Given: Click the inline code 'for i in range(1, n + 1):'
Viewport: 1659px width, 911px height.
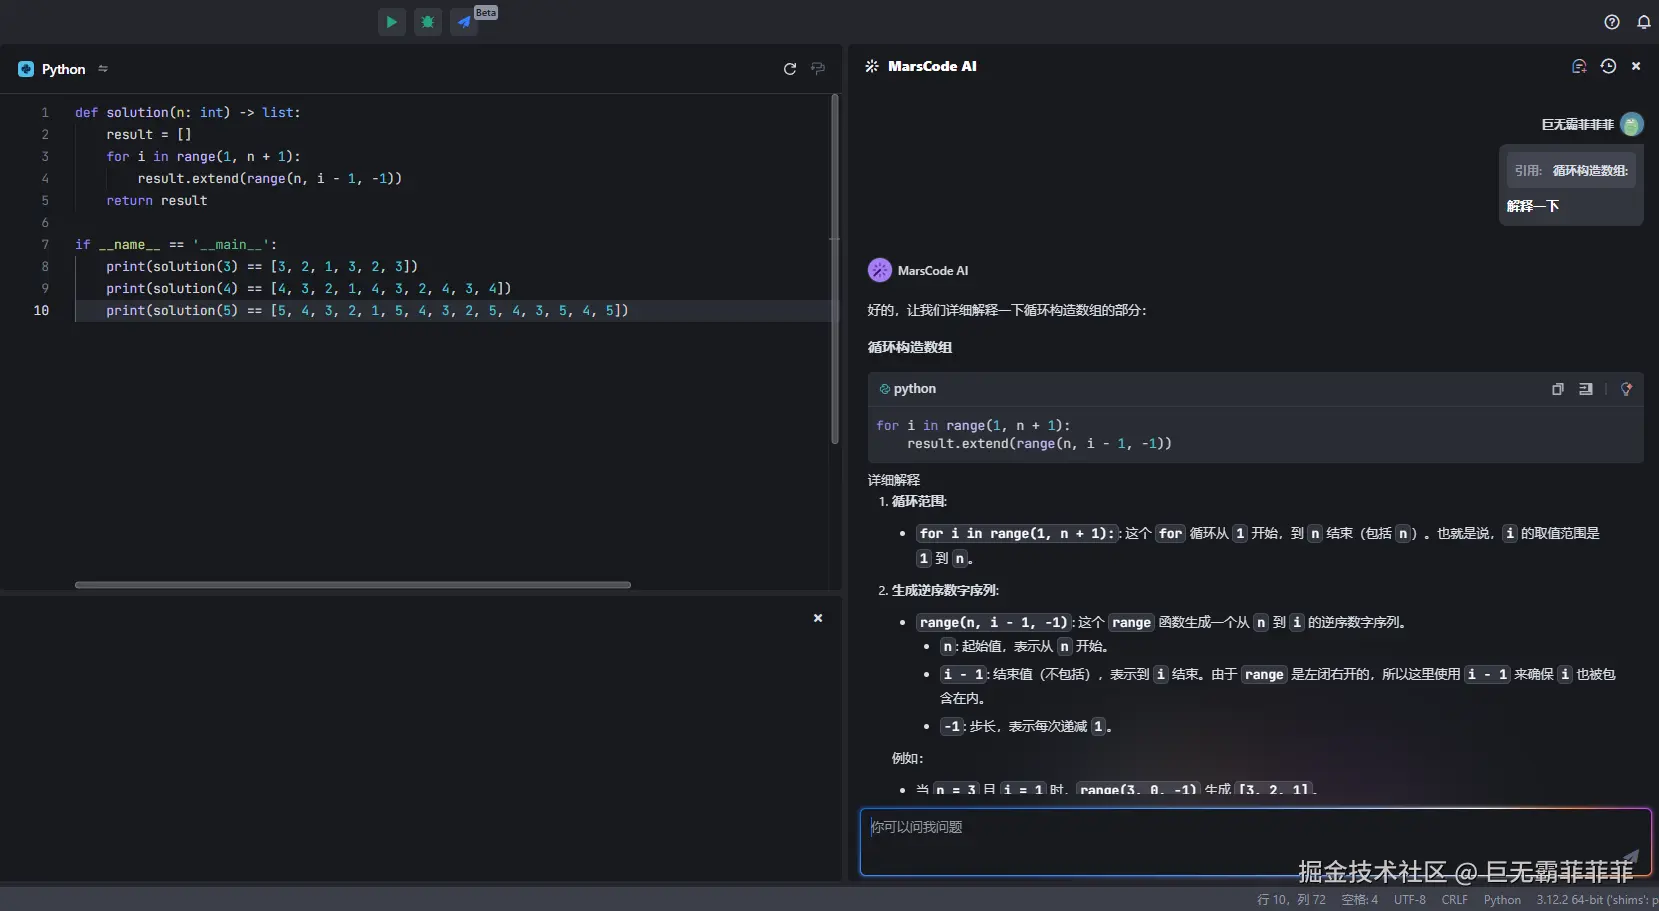Looking at the screenshot, I should [x=1017, y=533].
